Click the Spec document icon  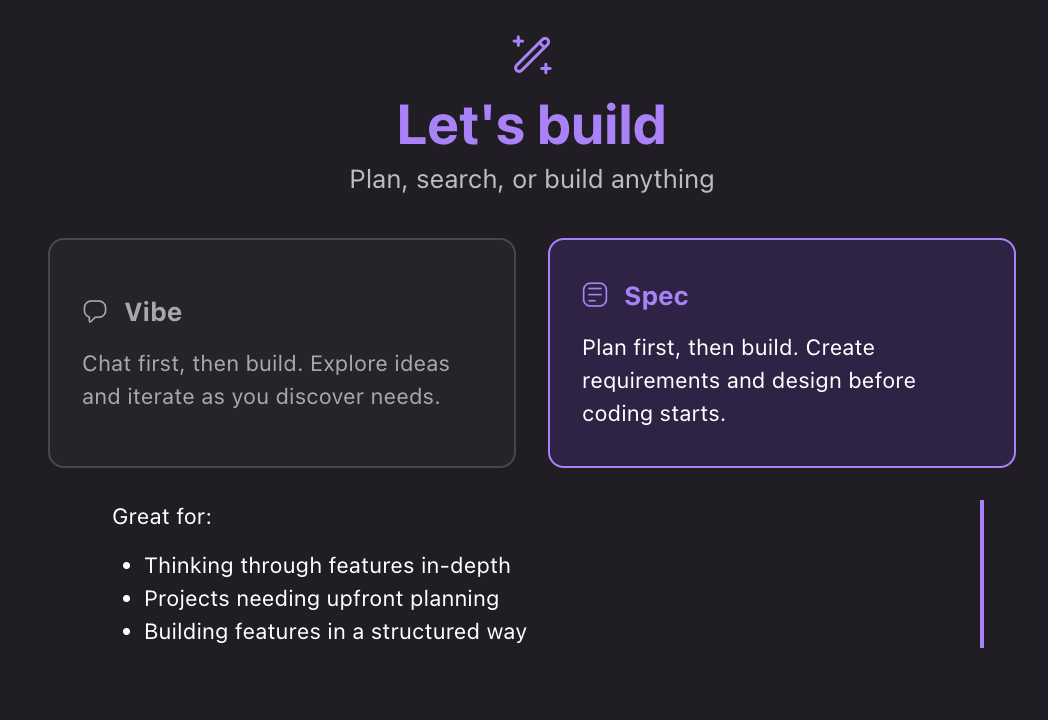(x=595, y=295)
